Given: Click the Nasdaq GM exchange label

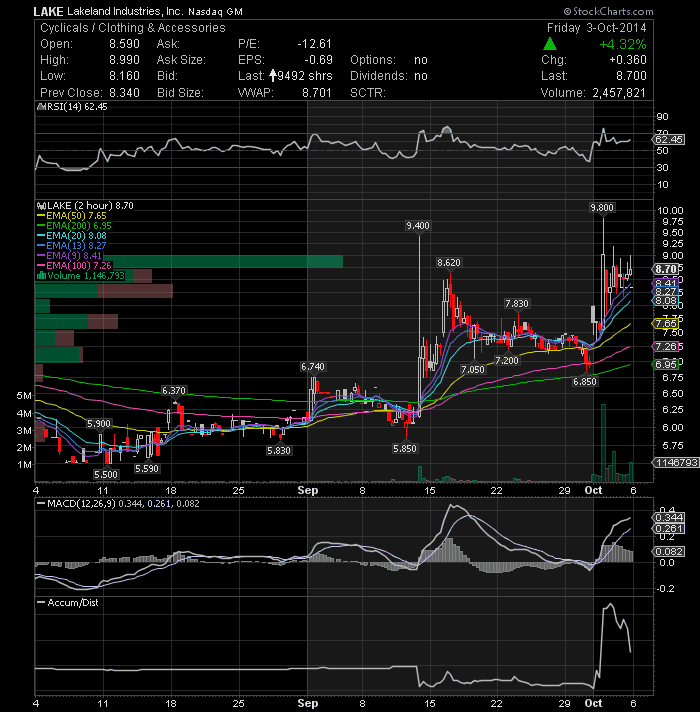Looking at the screenshot, I should click(x=215, y=12).
